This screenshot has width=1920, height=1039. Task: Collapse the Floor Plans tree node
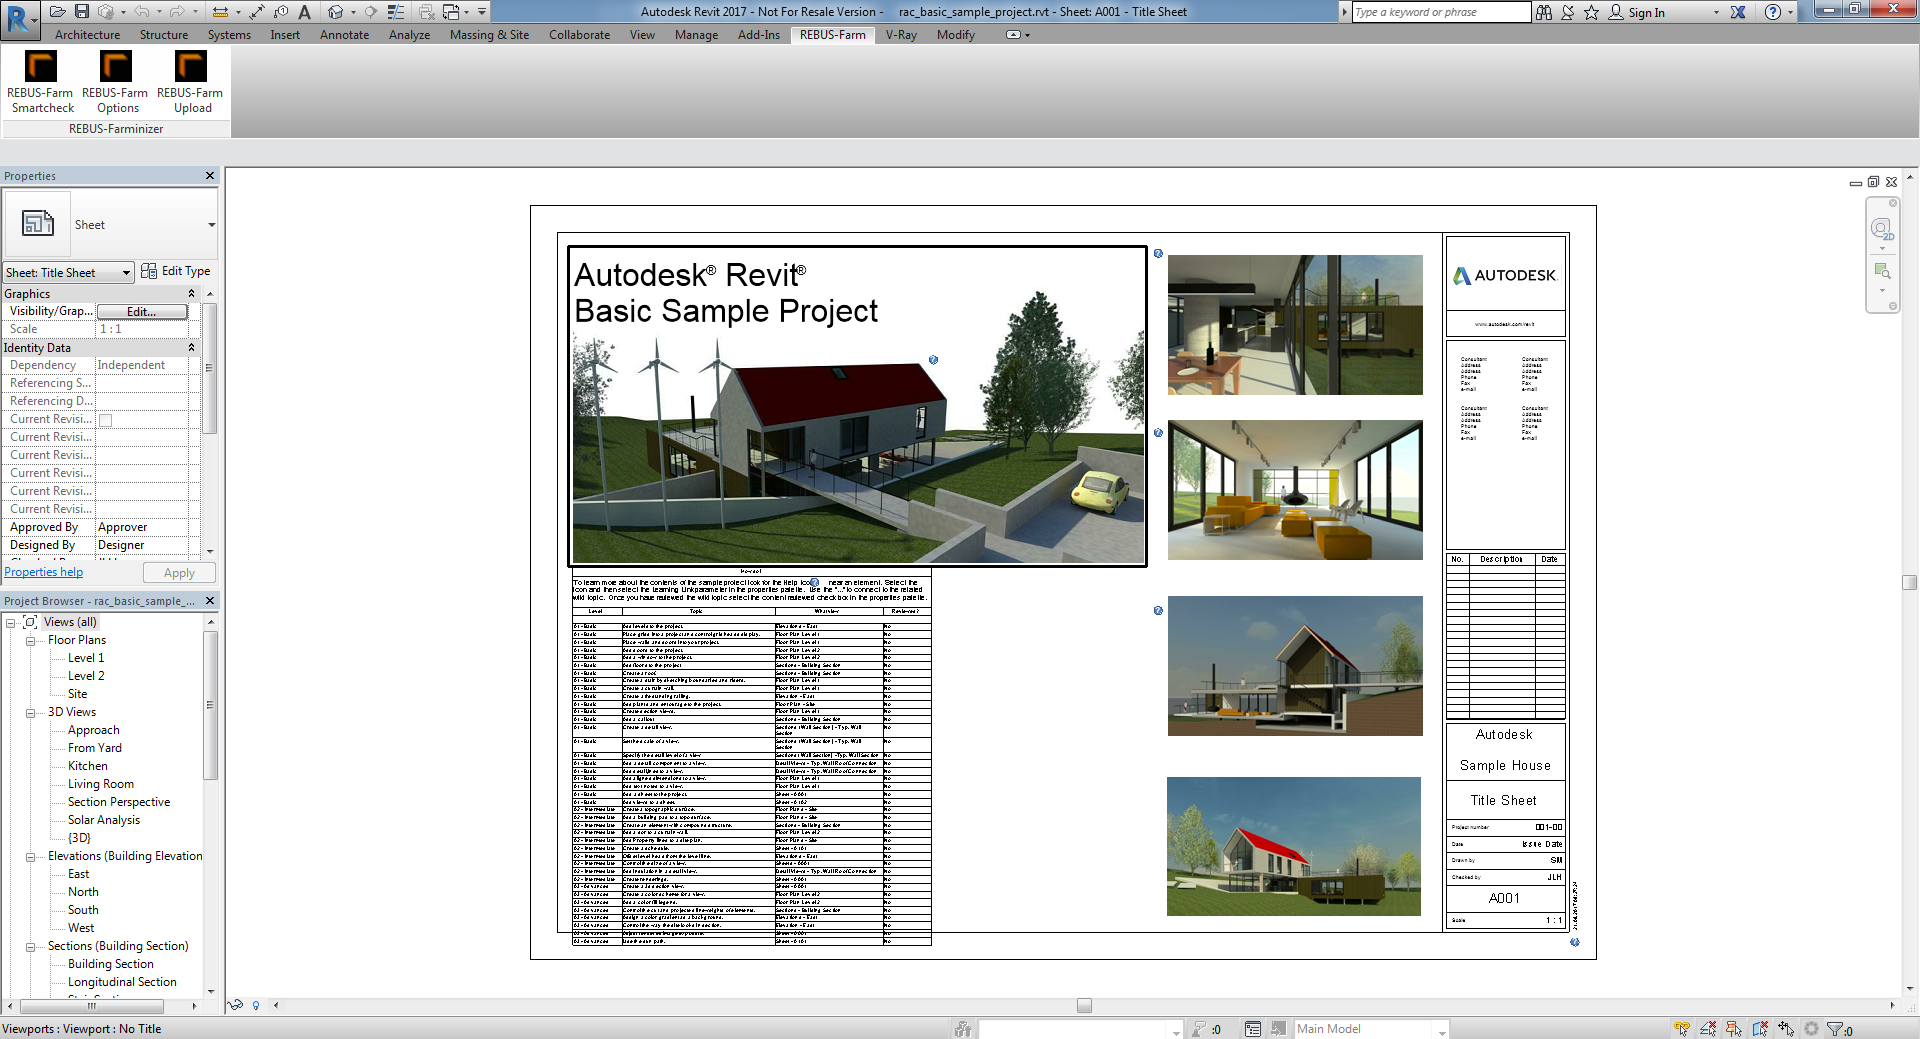[x=31, y=641]
